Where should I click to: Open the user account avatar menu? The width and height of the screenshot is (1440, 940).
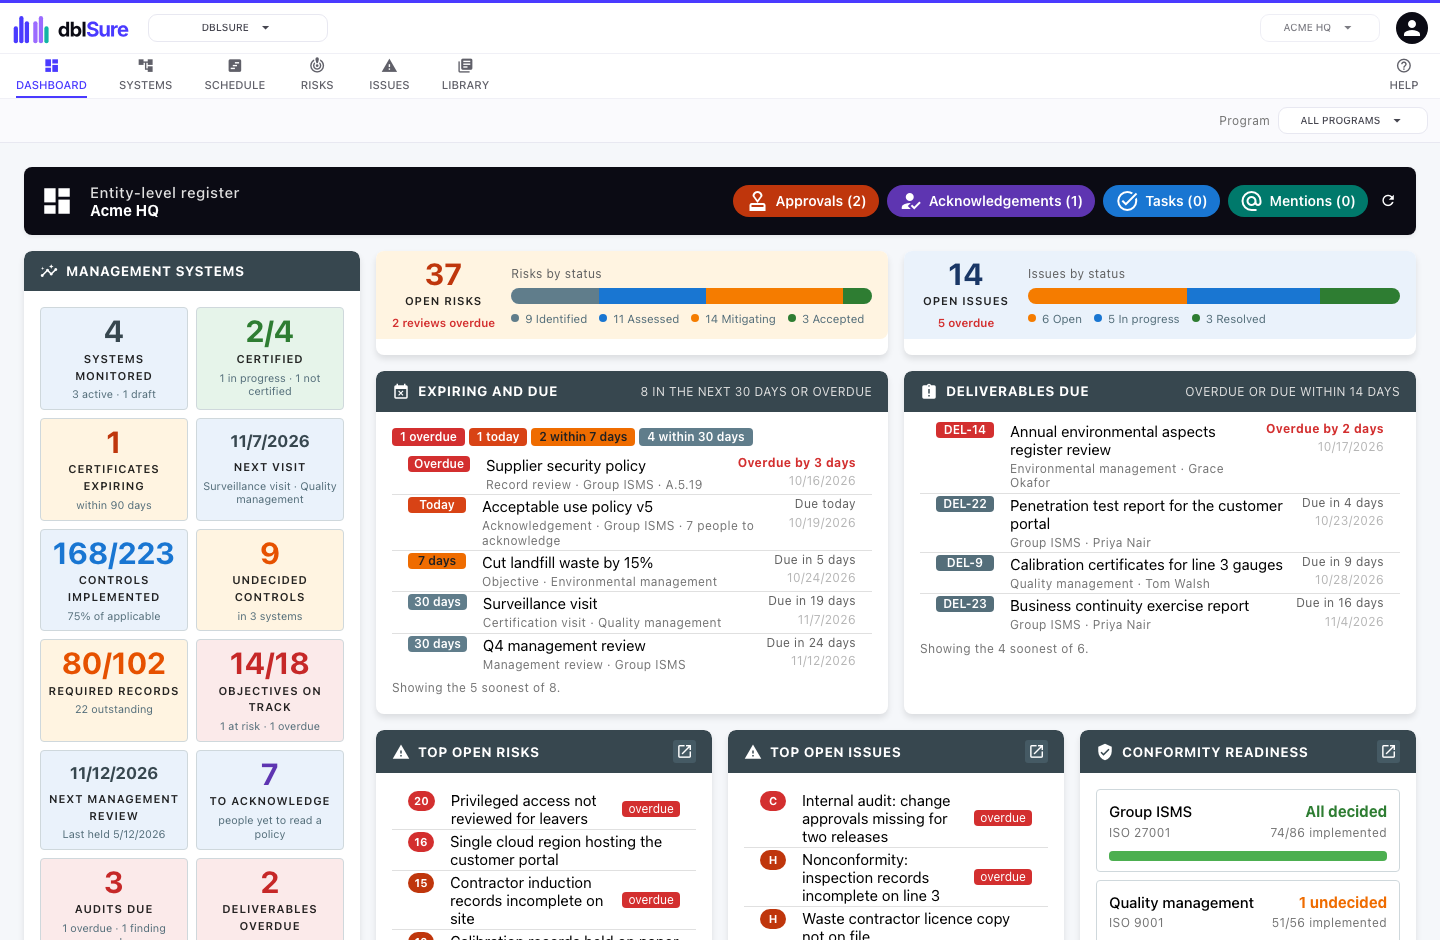click(1411, 28)
